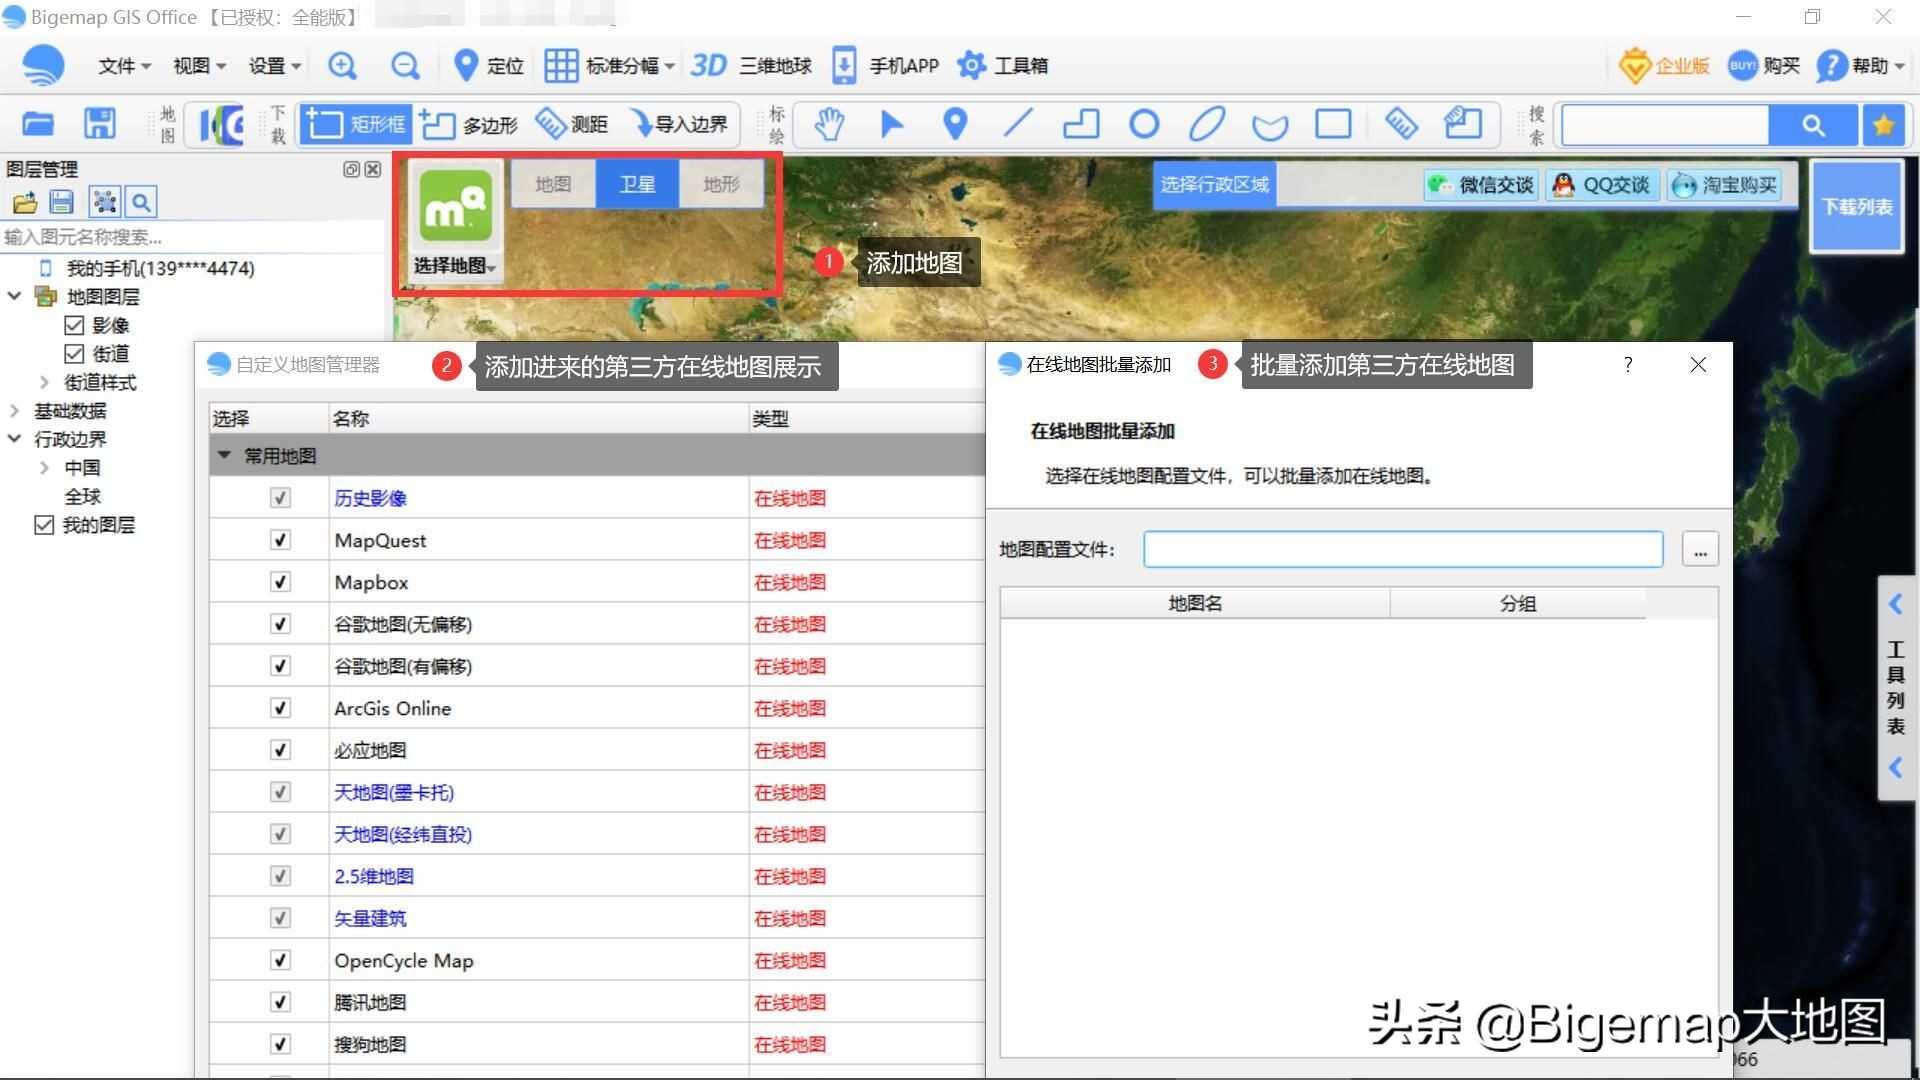Uncheck the ArcGis Online map
The height and width of the screenshot is (1080, 1920).
[280, 707]
